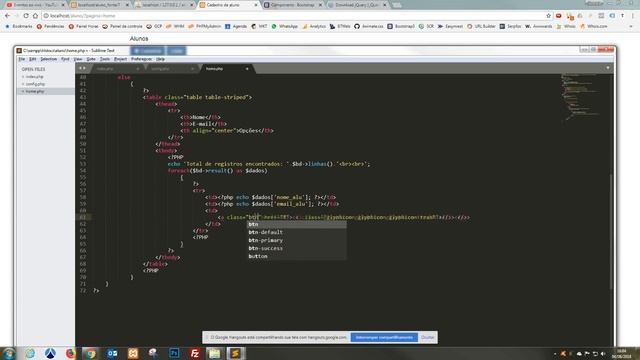Open the Tools menu in Sublime Text
Viewport: 640px width, 360px height.
[105, 59]
